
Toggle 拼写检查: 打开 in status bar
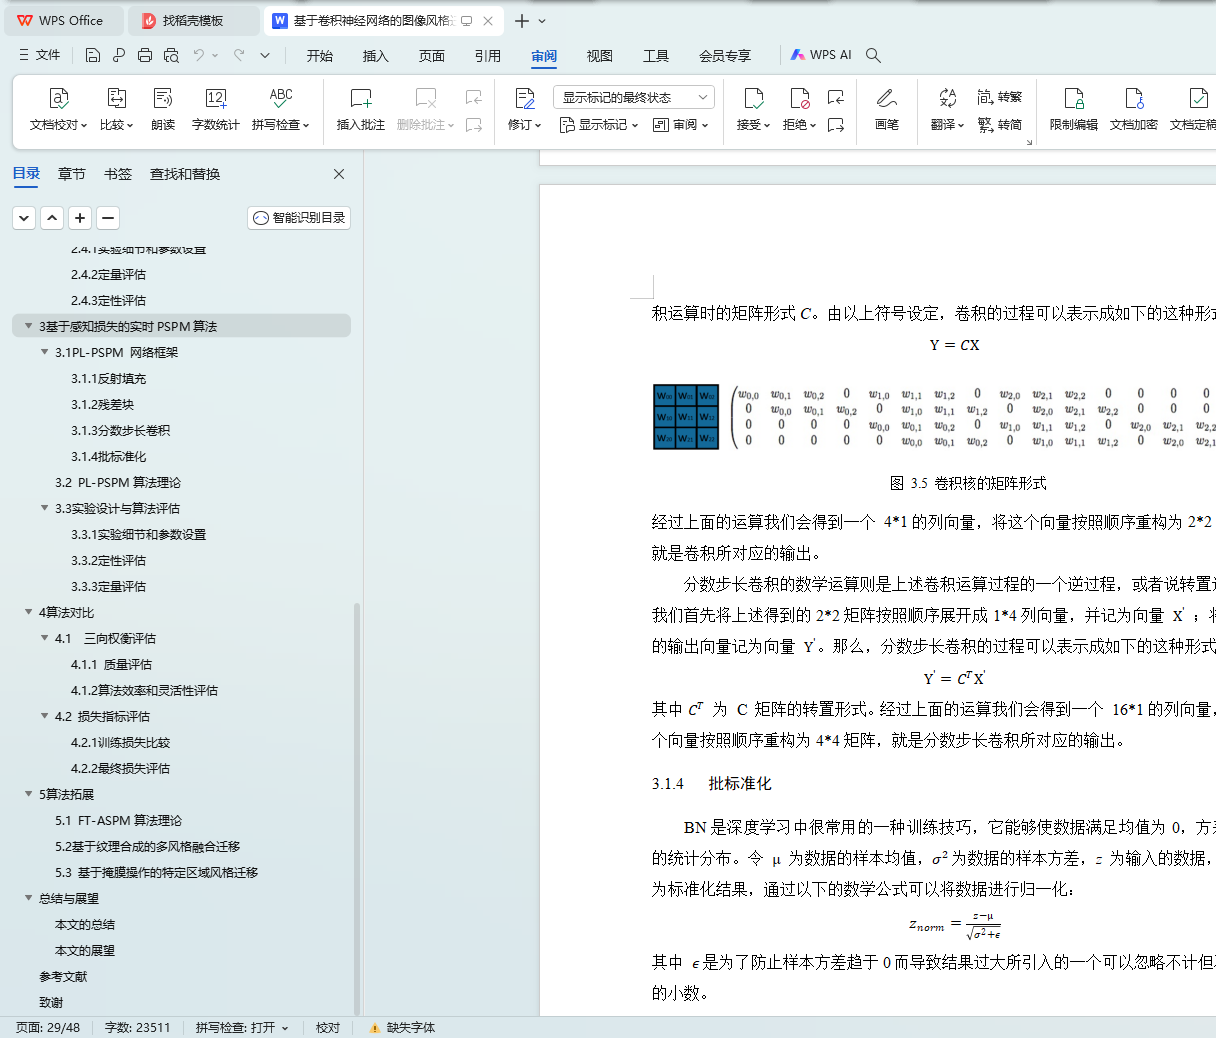[x=242, y=1028]
